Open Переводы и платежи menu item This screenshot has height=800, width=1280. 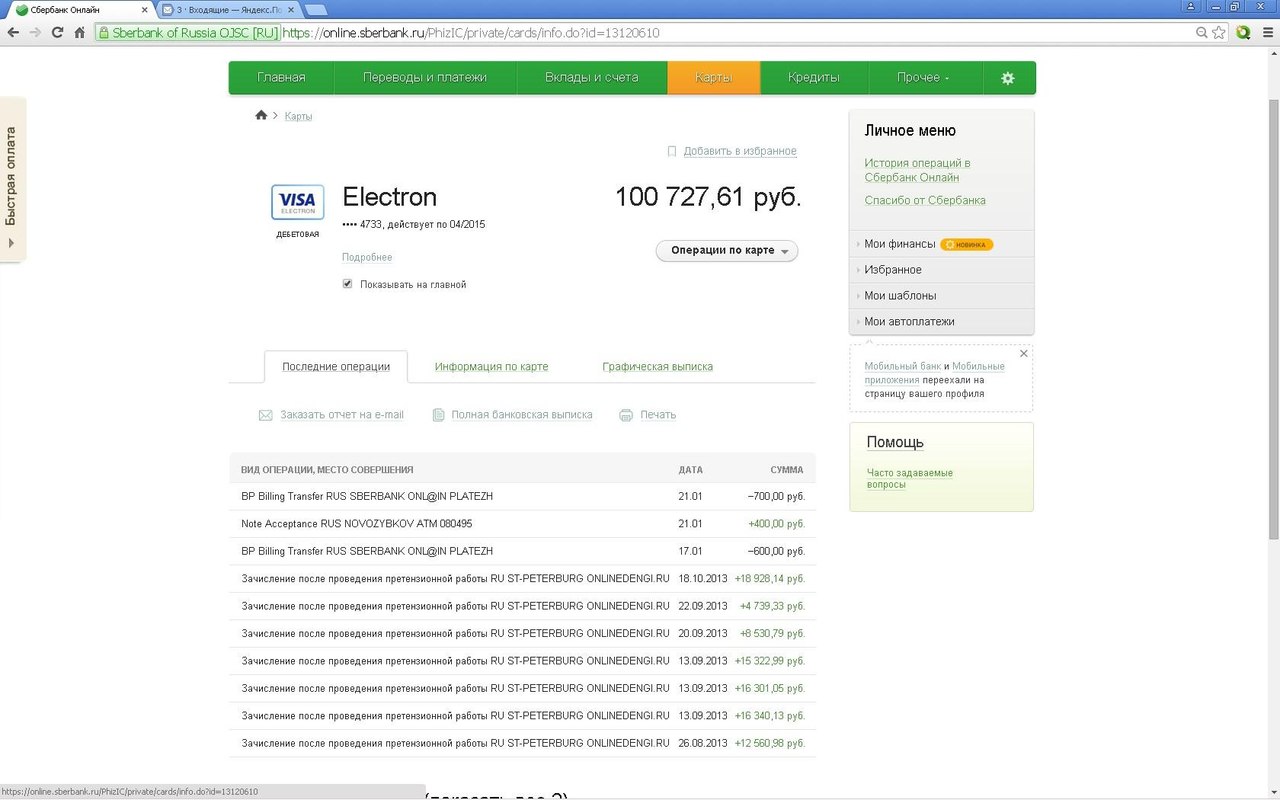[x=425, y=78]
